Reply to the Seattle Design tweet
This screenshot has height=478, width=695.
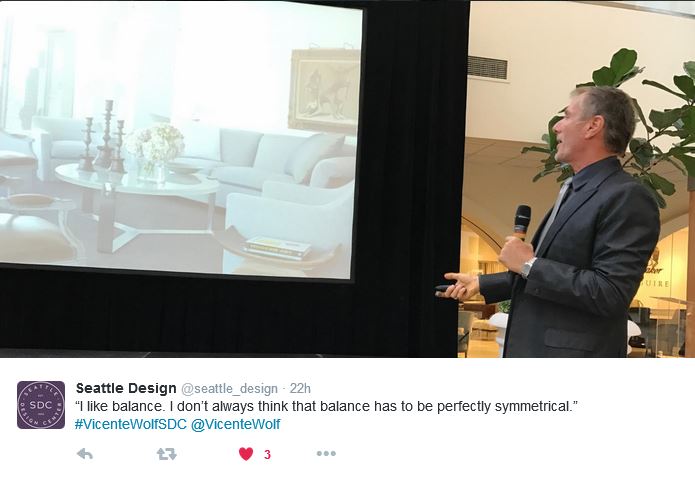[x=85, y=454]
